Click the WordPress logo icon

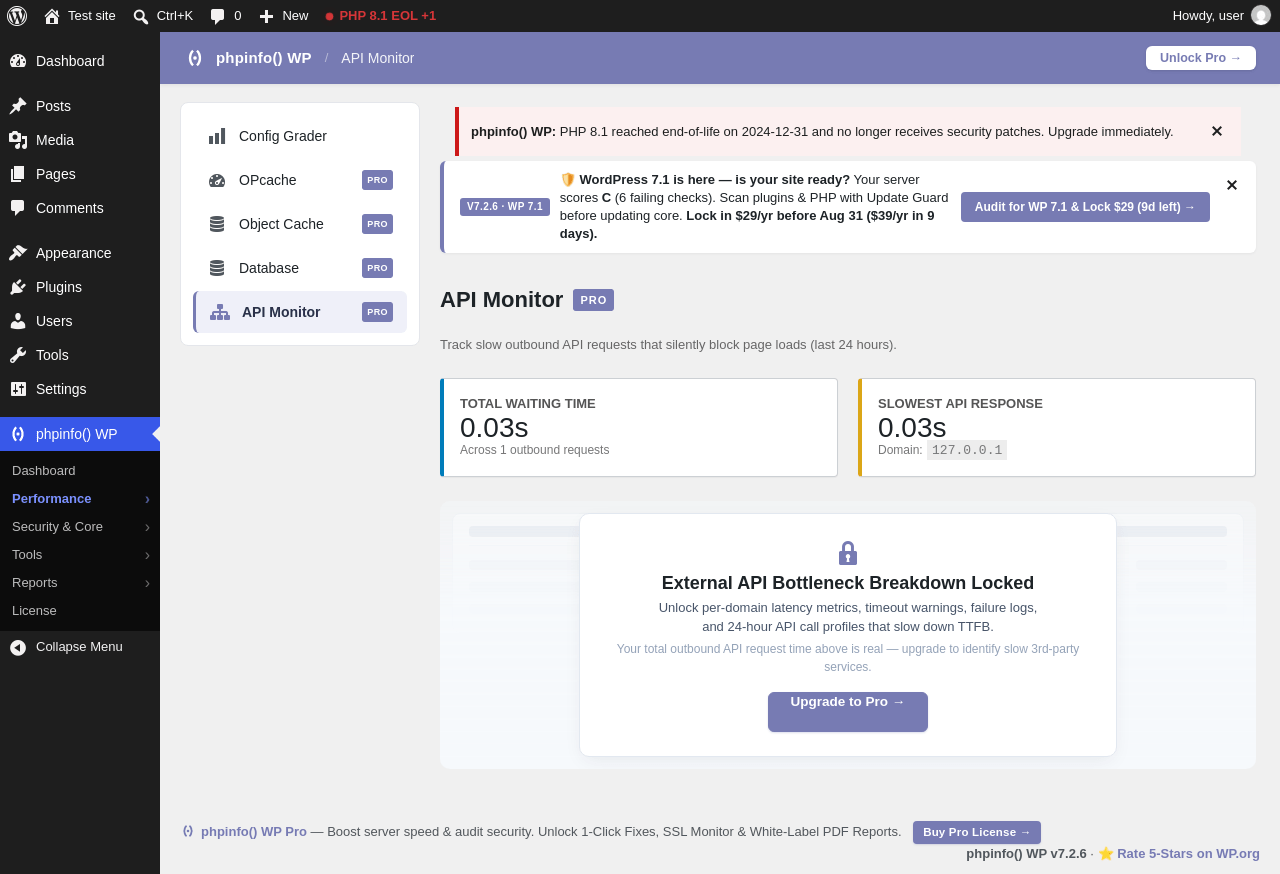pos(17,16)
